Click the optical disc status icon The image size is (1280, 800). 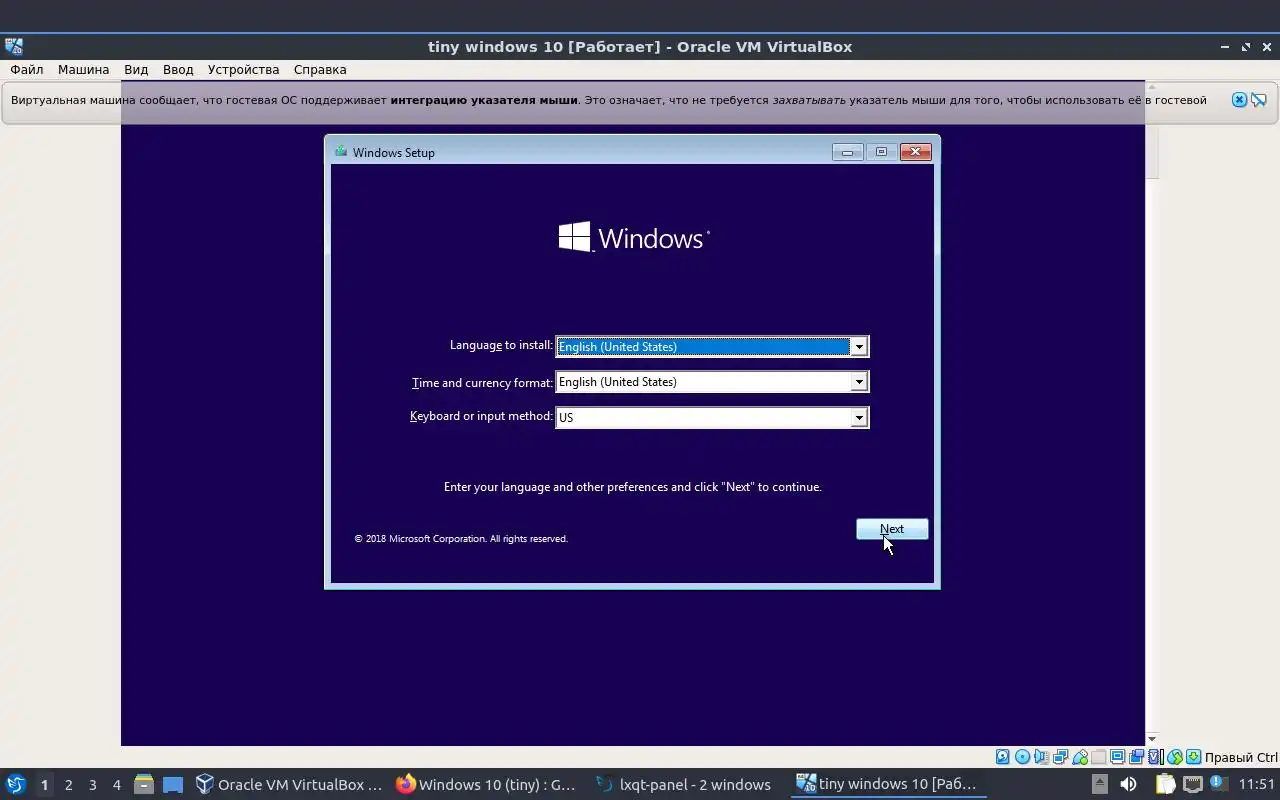1022,757
